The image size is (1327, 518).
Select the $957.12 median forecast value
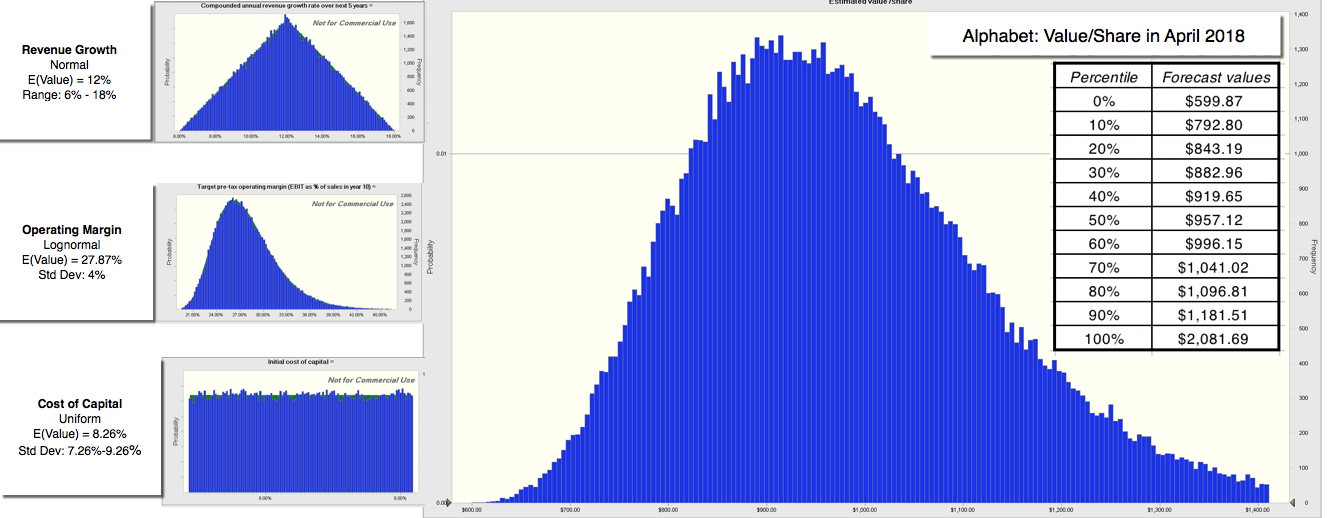[1214, 220]
